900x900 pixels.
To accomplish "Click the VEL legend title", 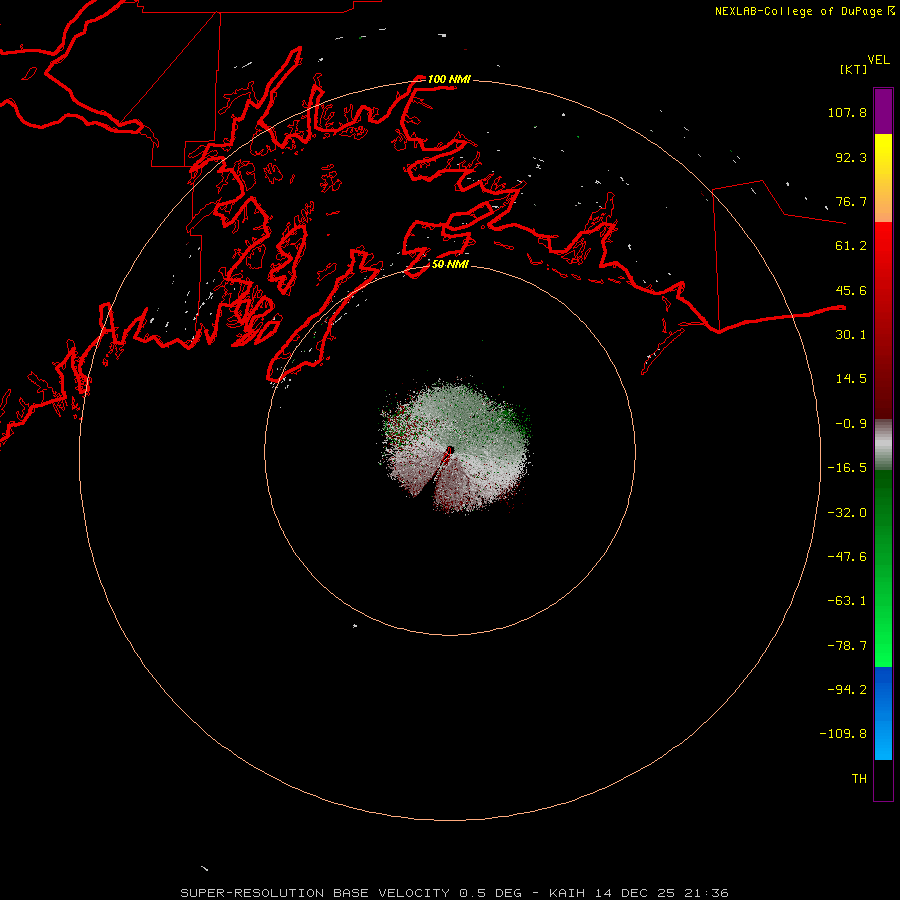I will (x=878, y=60).
